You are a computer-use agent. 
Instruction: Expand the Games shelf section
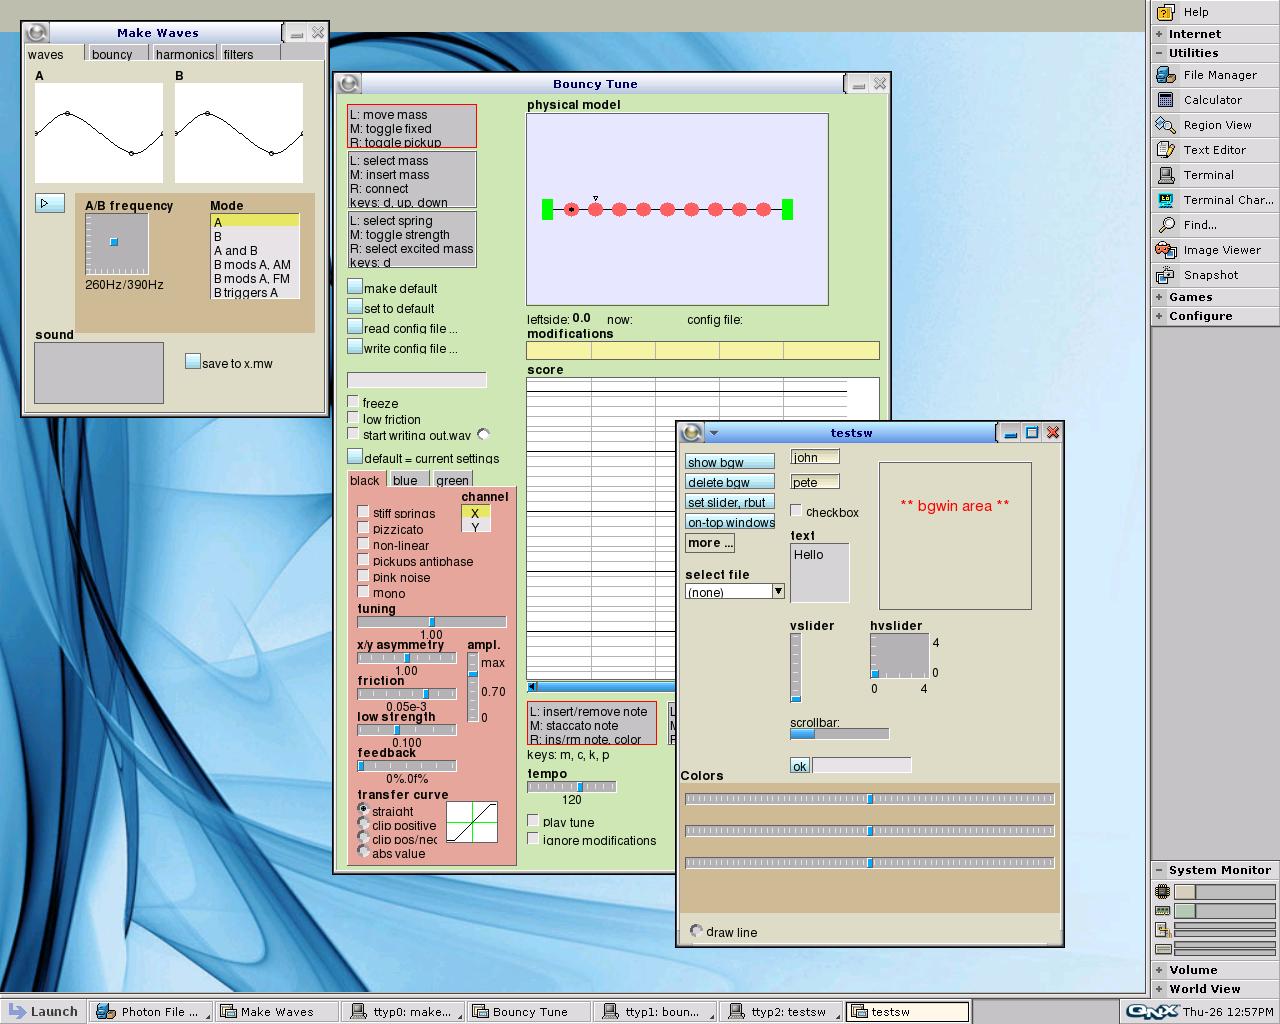tap(1190, 297)
